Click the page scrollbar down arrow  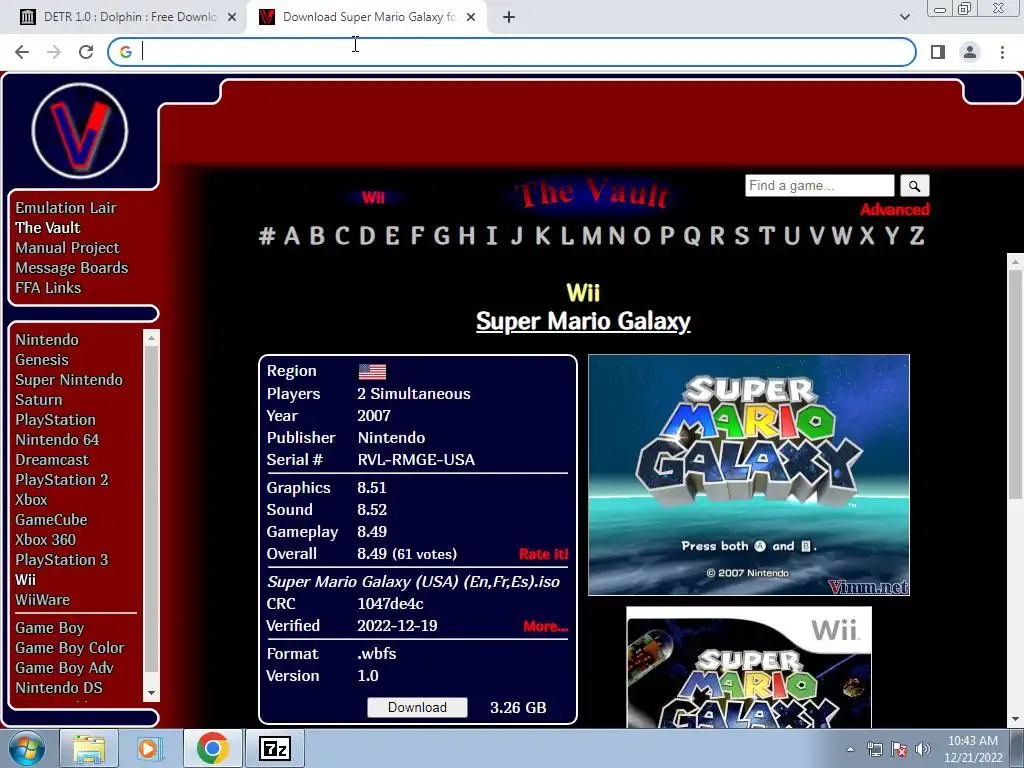point(1015,720)
